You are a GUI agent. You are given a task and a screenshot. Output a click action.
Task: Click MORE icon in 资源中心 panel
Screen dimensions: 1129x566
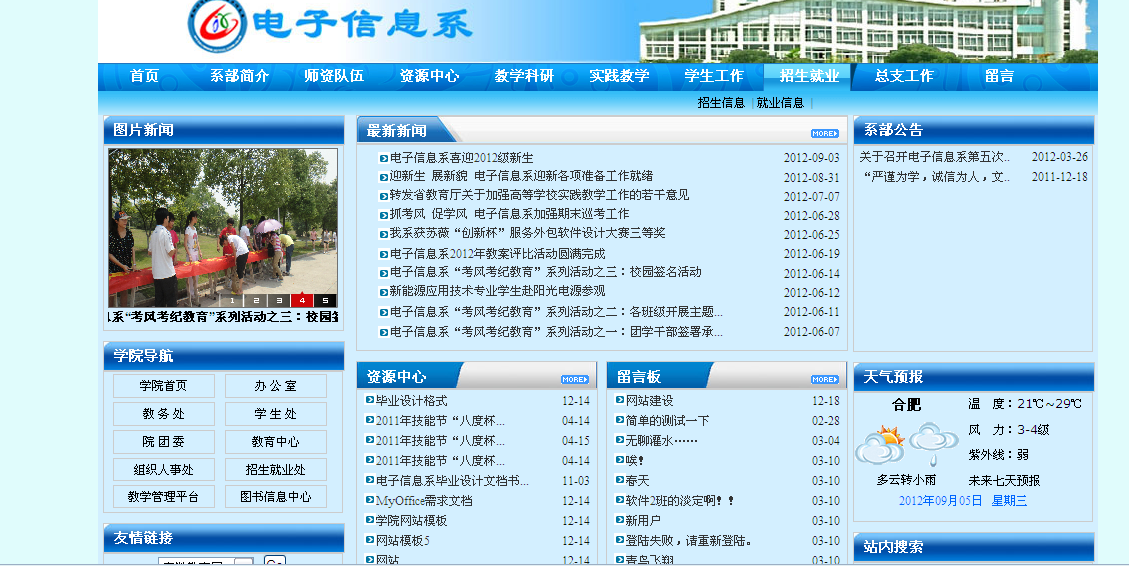tap(574, 380)
